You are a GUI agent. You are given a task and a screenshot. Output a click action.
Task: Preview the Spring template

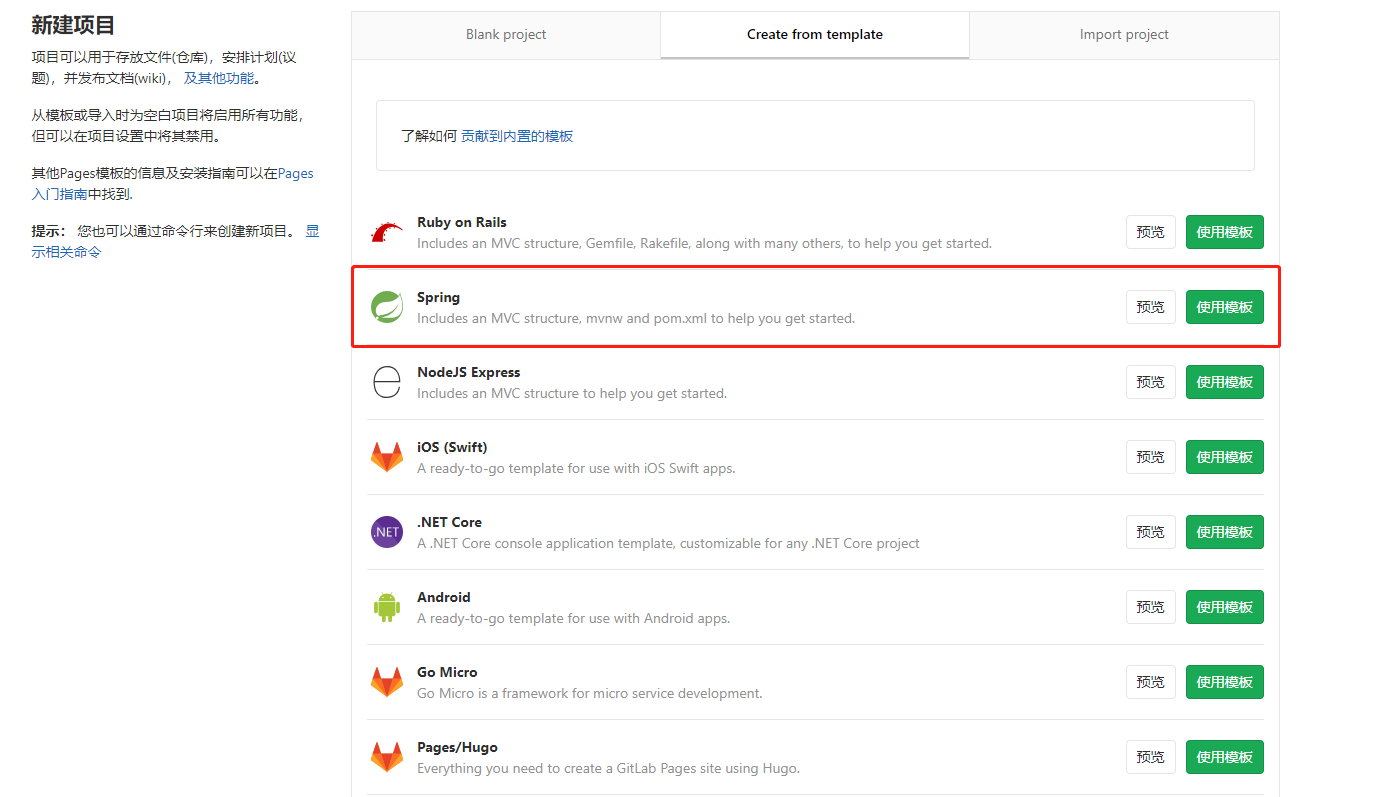[x=1151, y=307]
